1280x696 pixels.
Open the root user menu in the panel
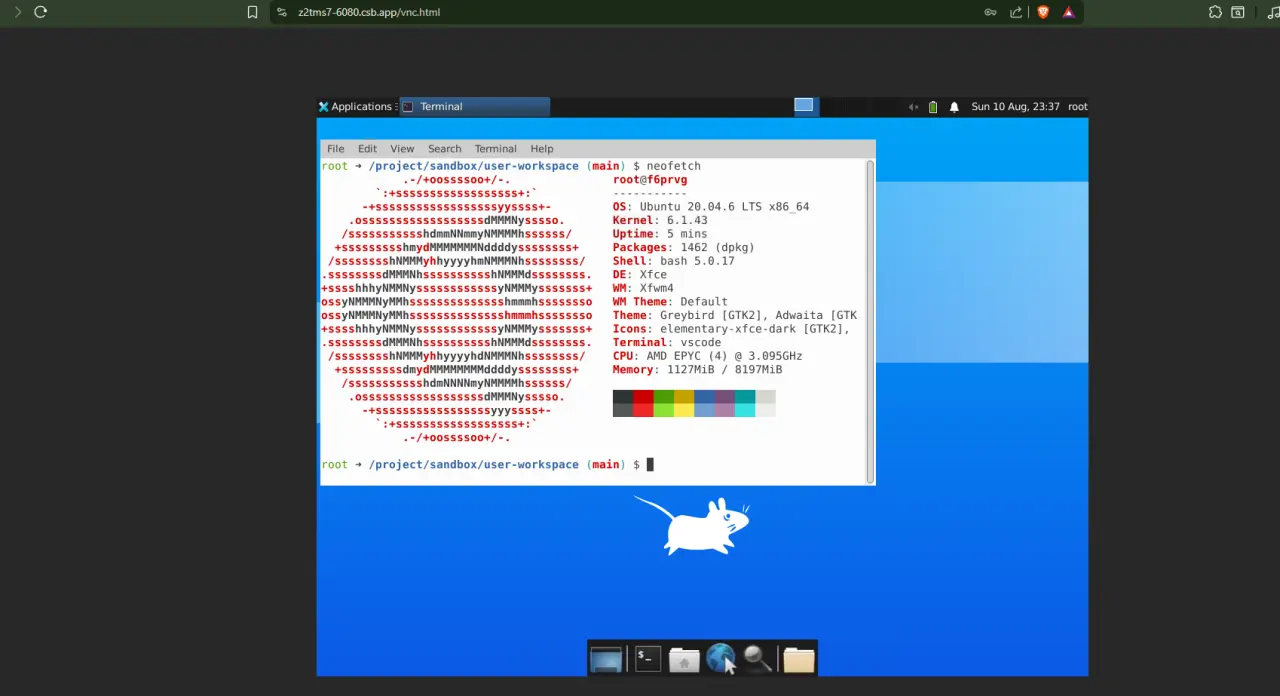pyautogui.click(x=1077, y=106)
